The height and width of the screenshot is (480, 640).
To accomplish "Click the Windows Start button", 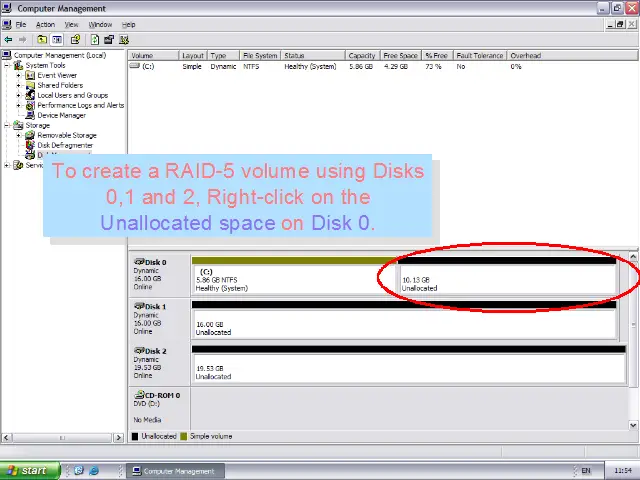I will [27, 471].
